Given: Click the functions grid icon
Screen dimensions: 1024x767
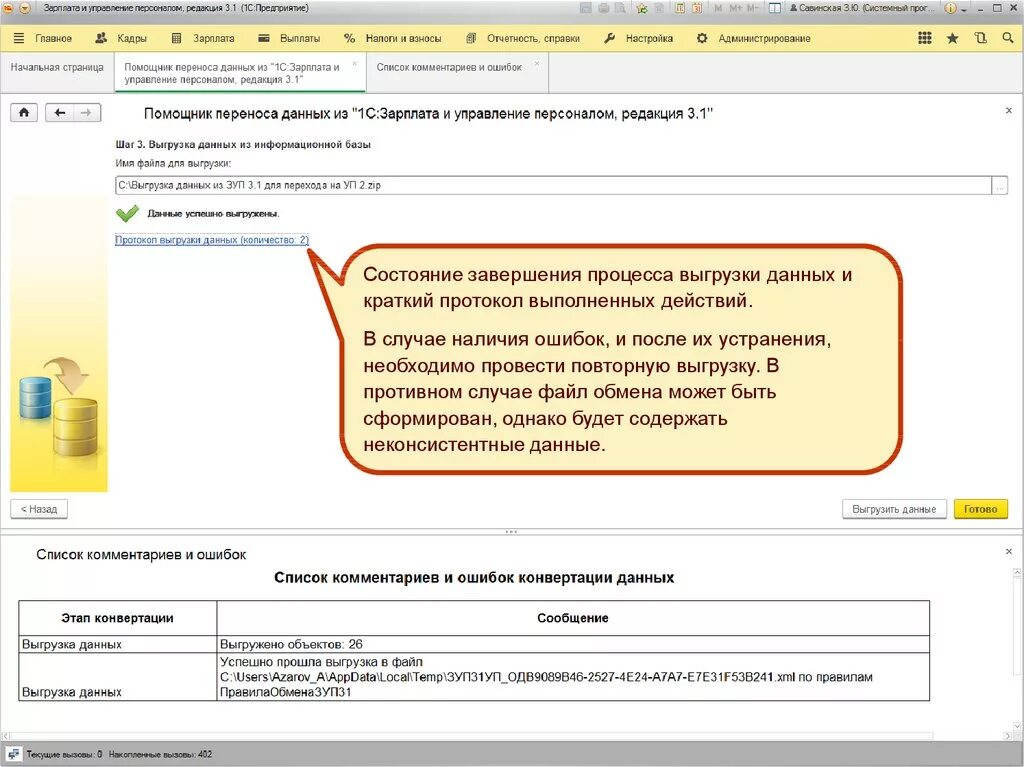Looking at the screenshot, I should [925, 38].
